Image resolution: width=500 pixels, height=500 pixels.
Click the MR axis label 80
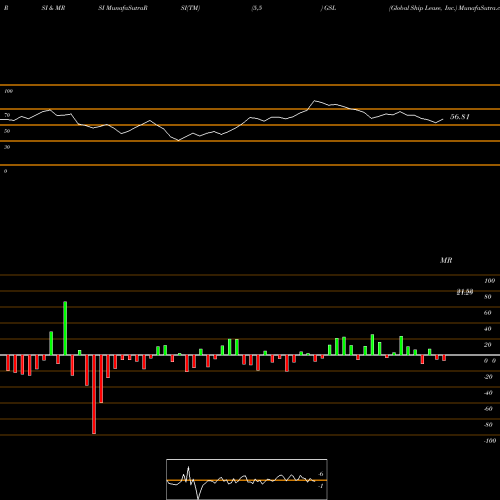click(488, 297)
